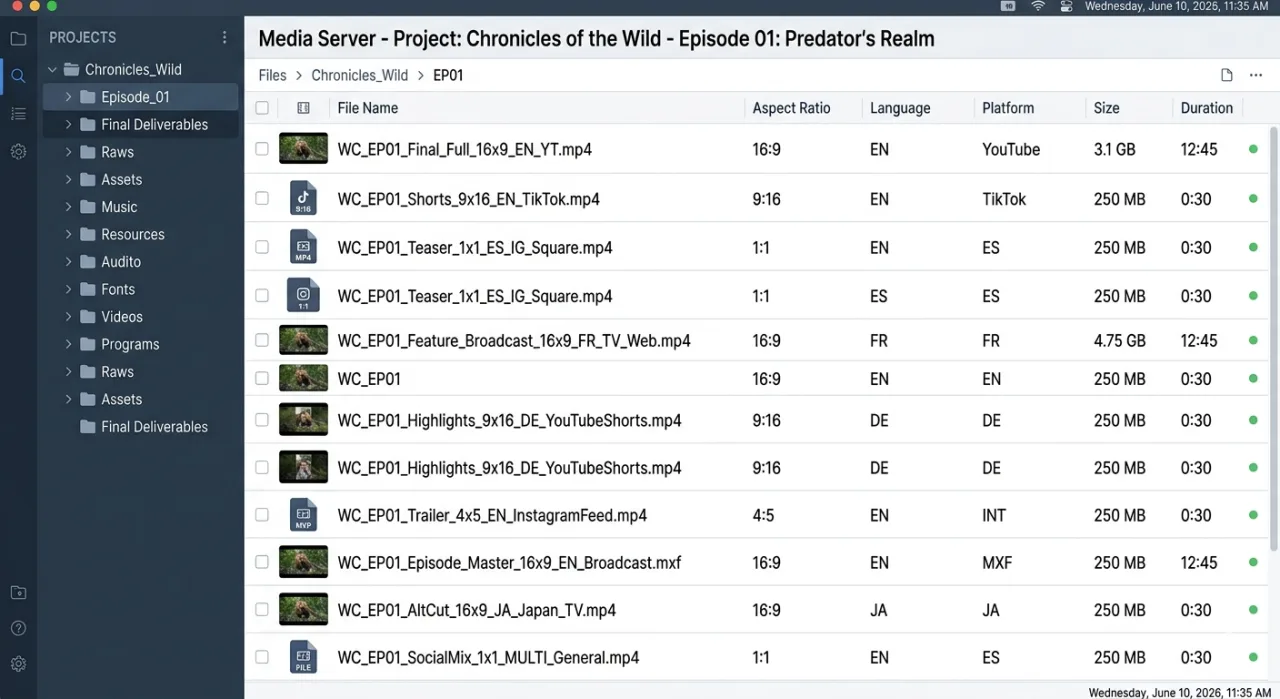Expand the Music folder chevron
Screen dimensions: 1280x699
click(x=68, y=207)
